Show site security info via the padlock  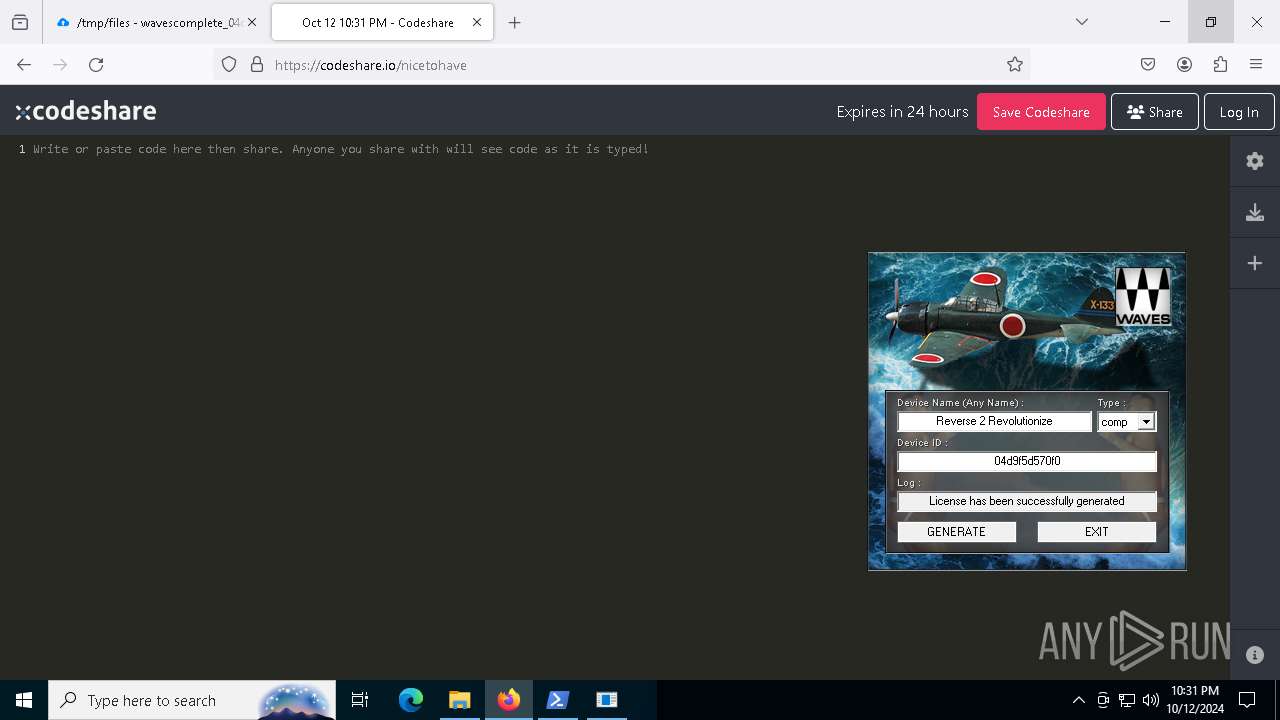[x=257, y=65]
